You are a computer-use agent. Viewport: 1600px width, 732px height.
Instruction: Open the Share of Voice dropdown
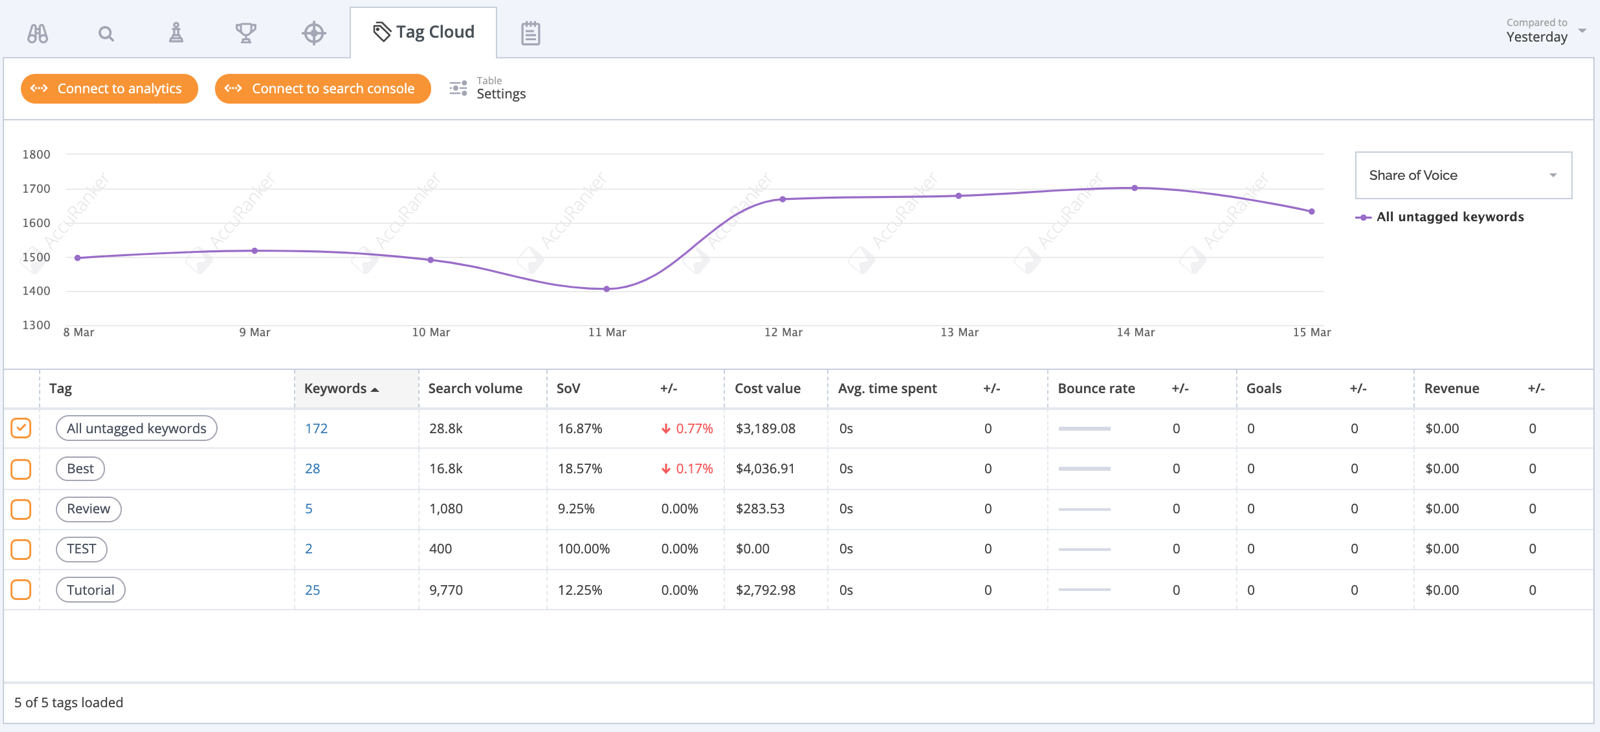point(1462,175)
